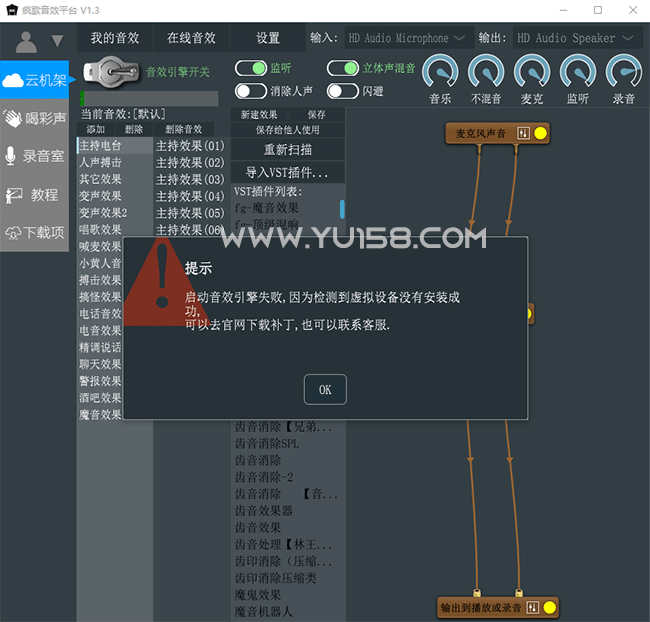Click OK in the 提示 dialog
The width and height of the screenshot is (650, 622).
[x=325, y=389]
